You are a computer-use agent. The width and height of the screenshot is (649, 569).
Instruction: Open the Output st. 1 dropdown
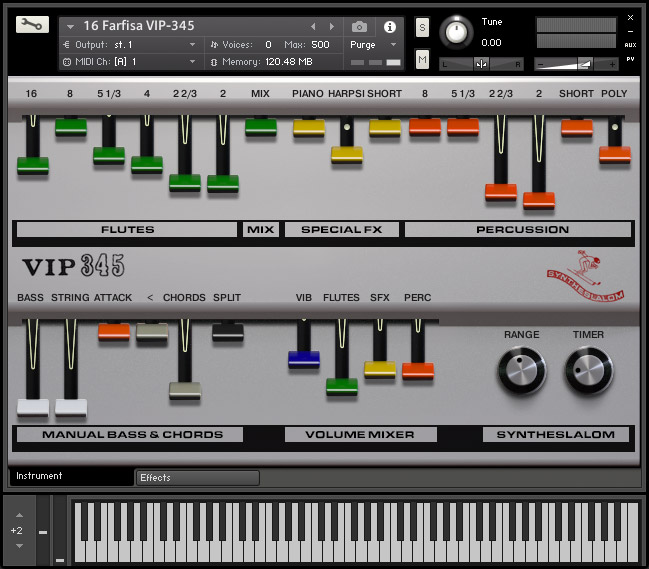[192, 44]
